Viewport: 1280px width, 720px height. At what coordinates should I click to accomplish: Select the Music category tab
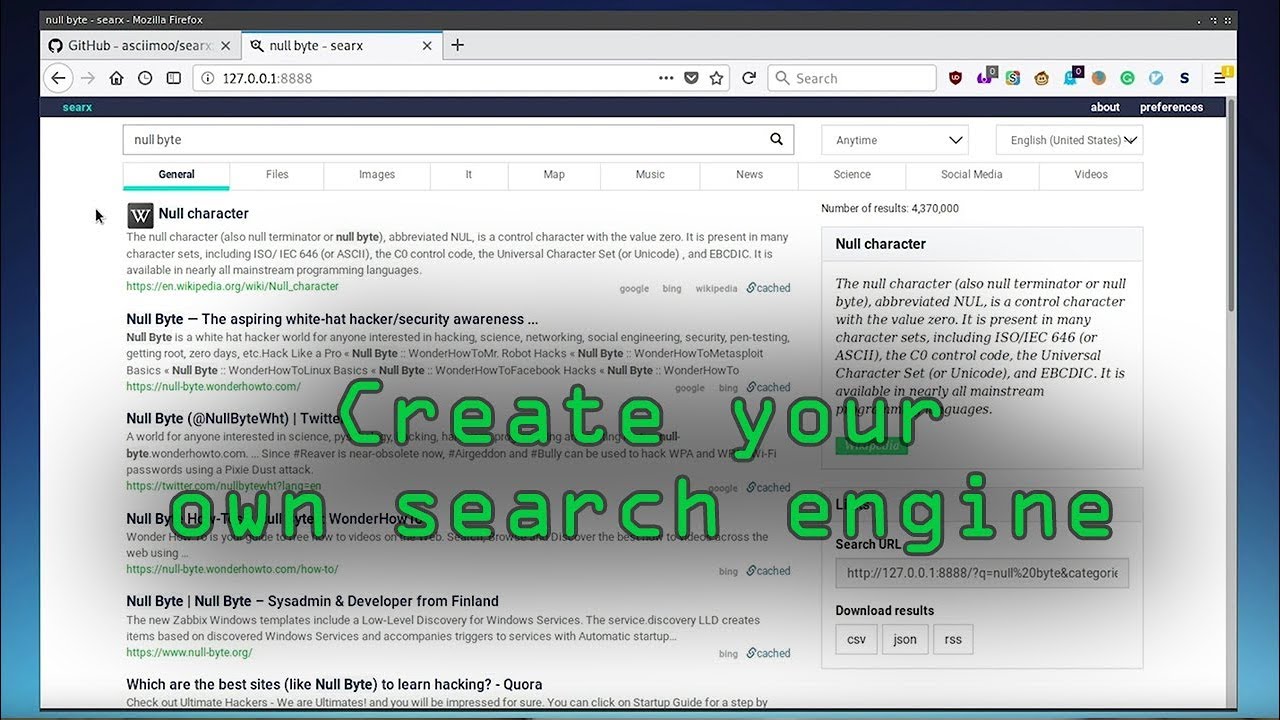(x=650, y=175)
